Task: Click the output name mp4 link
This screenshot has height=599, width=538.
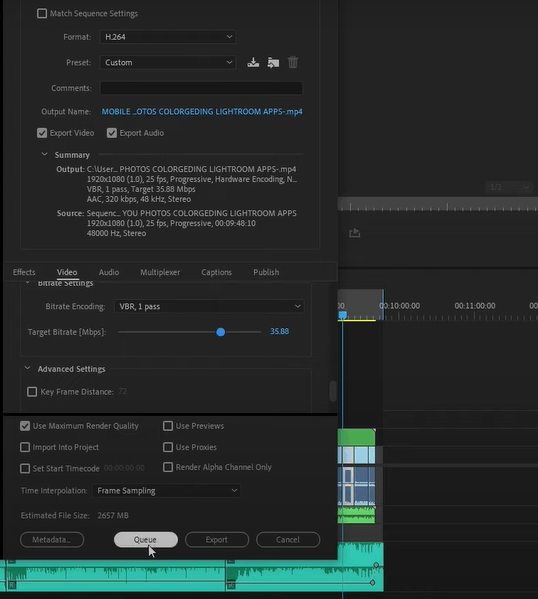Action: click(x=202, y=112)
